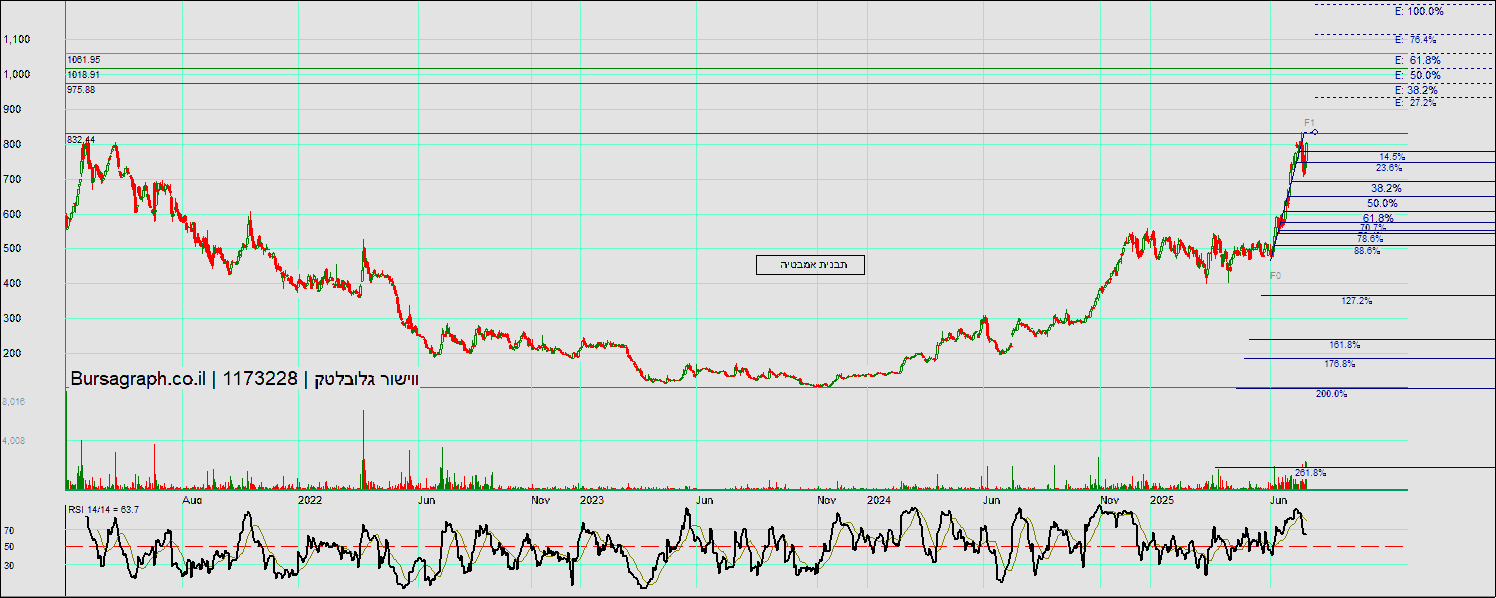Select the E: 61.8% extension label

pyautogui.click(x=1417, y=61)
